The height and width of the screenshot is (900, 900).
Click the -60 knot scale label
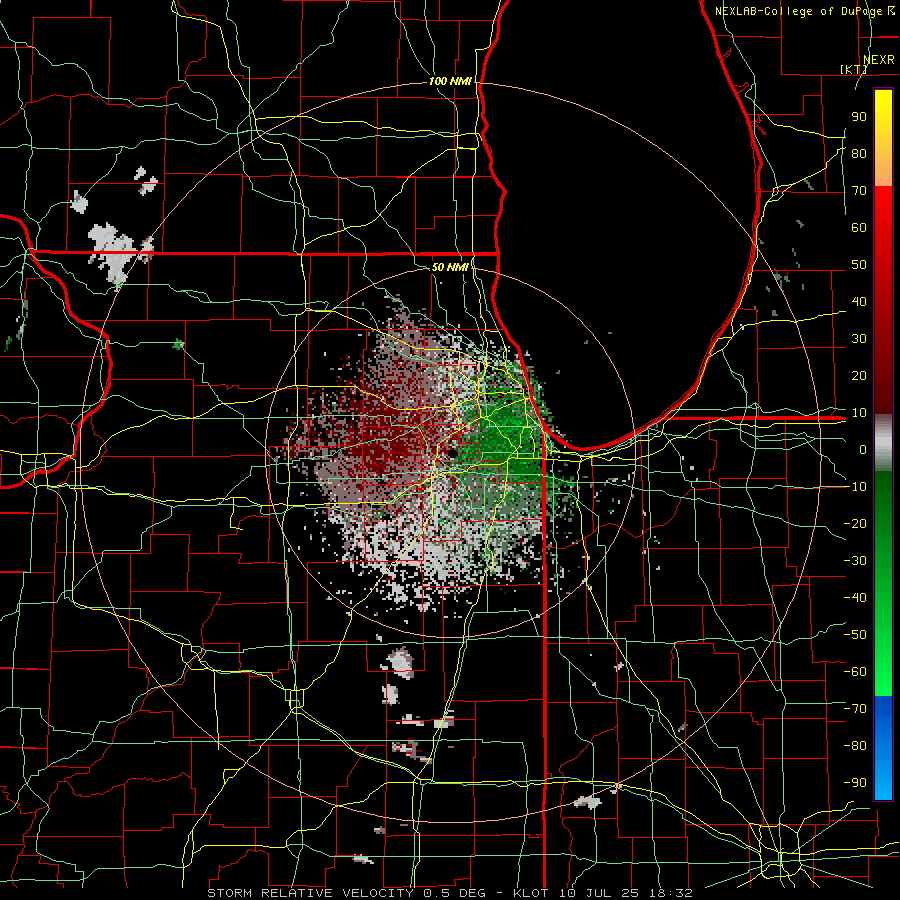(855, 672)
